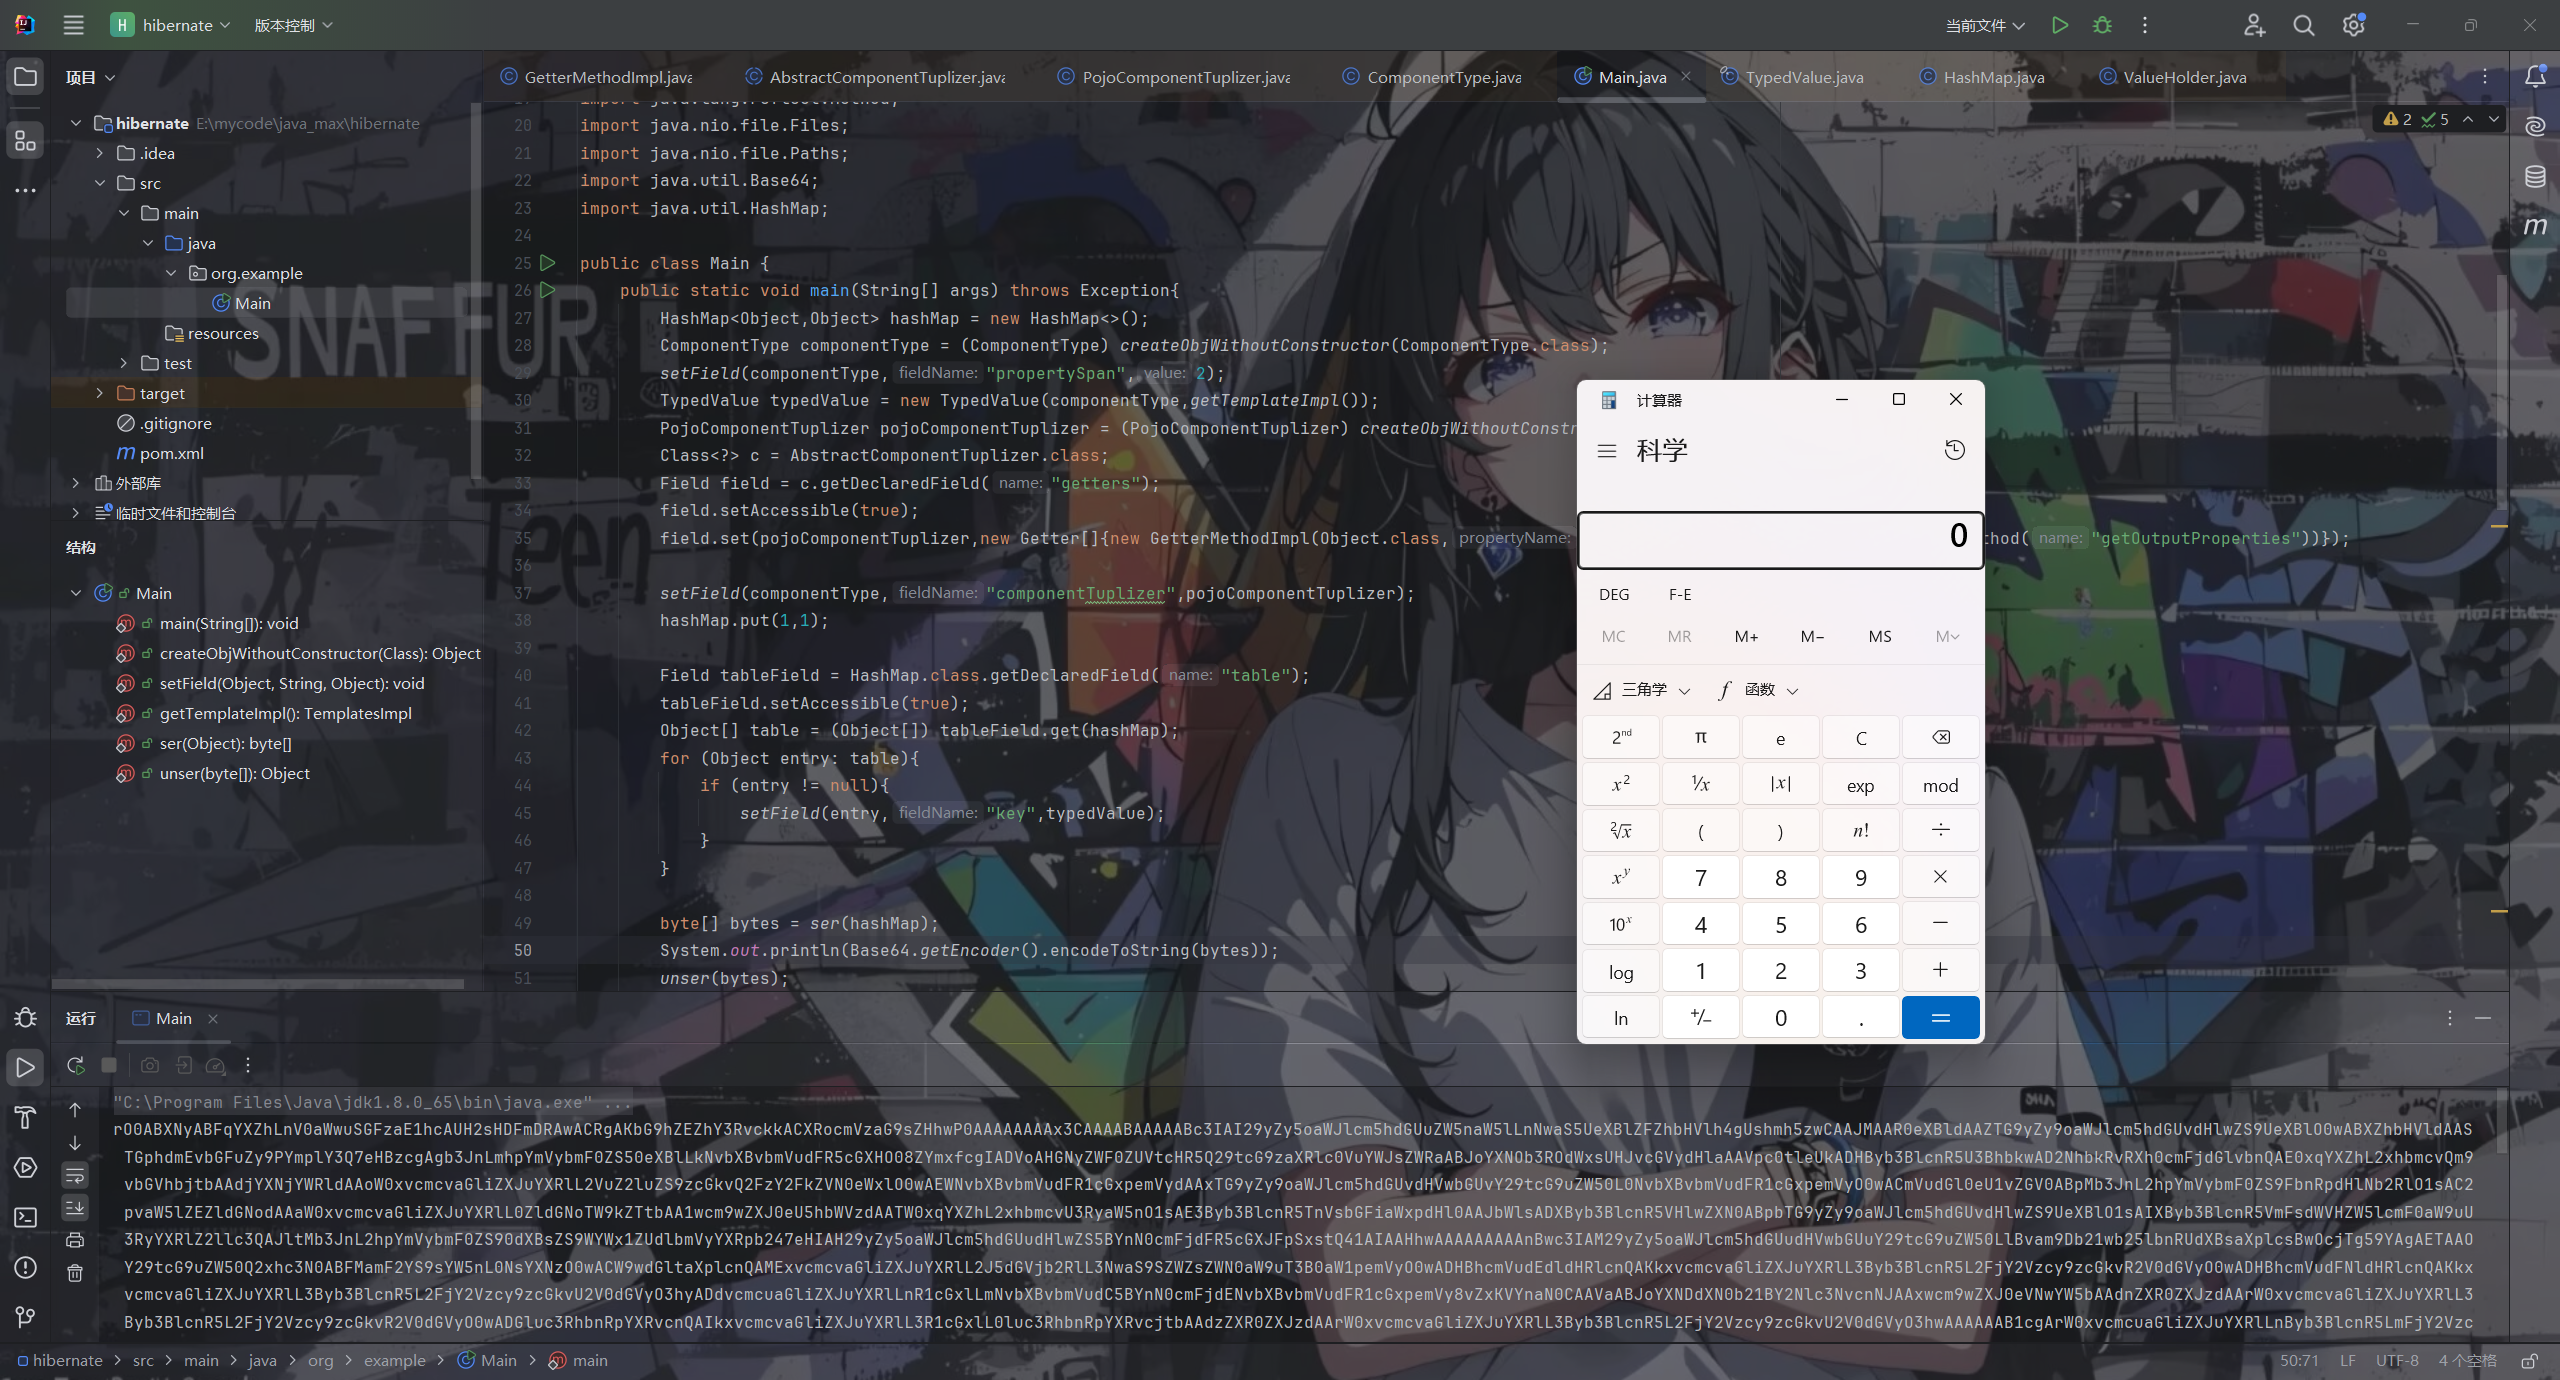Open the Debug tool window from left strip
This screenshot has width=2560, height=1380.
(x=25, y=1018)
